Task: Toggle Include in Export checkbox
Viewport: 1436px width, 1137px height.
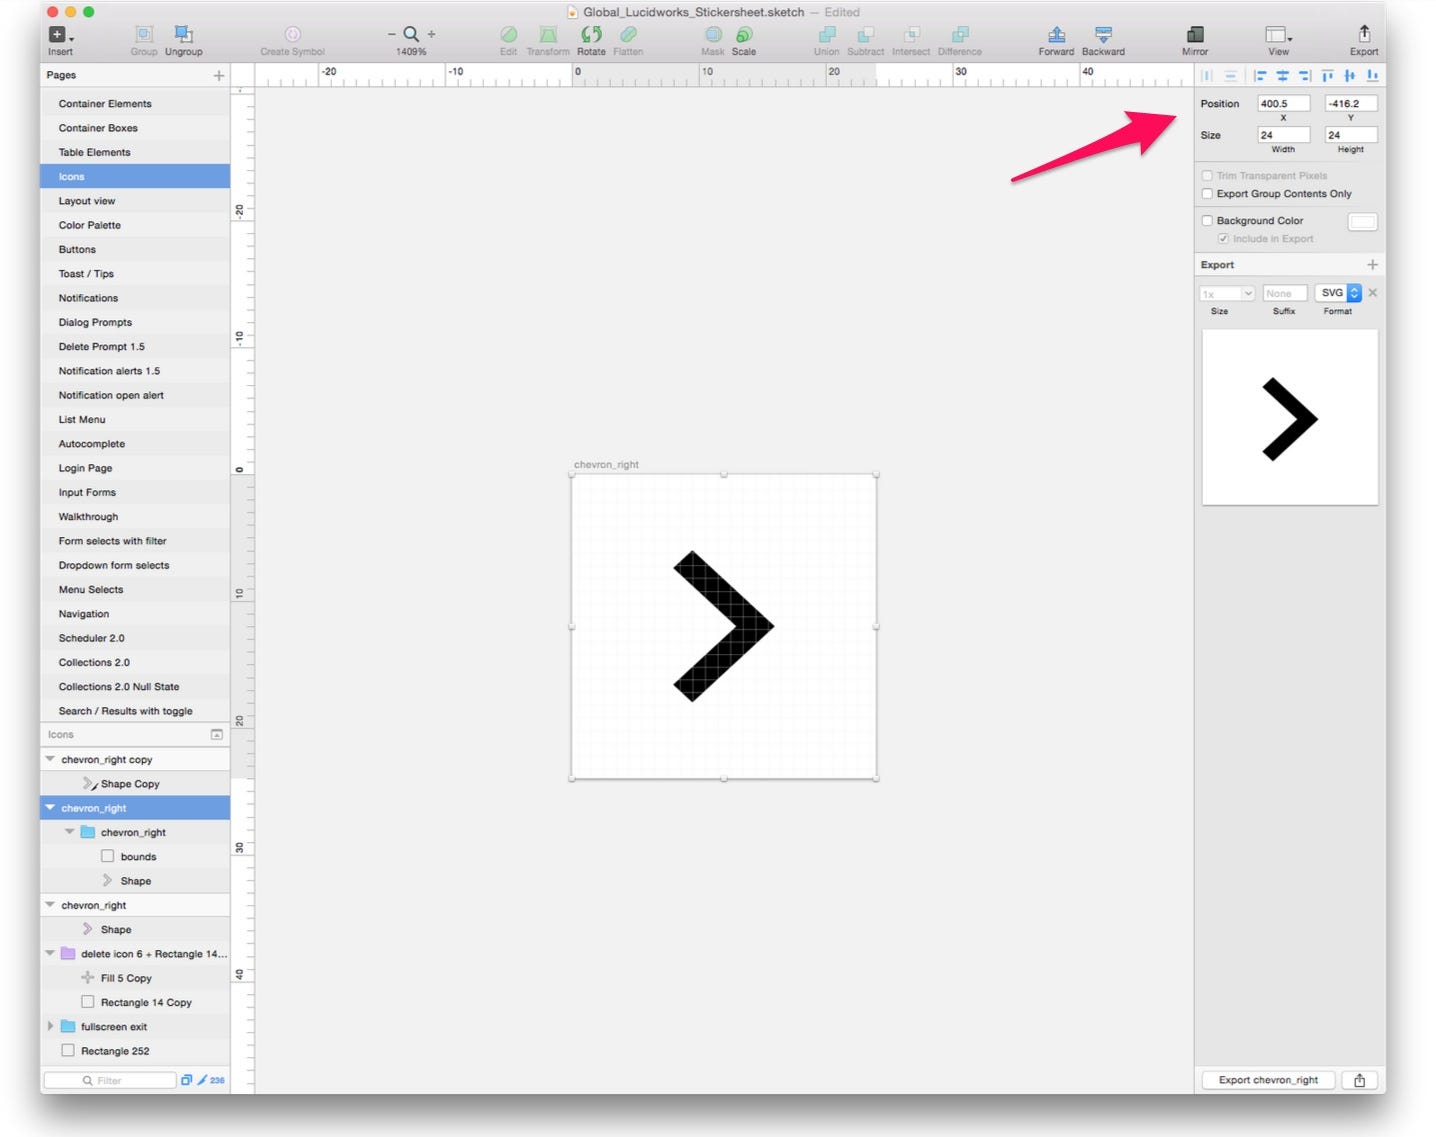Action: pos(1223,239)
